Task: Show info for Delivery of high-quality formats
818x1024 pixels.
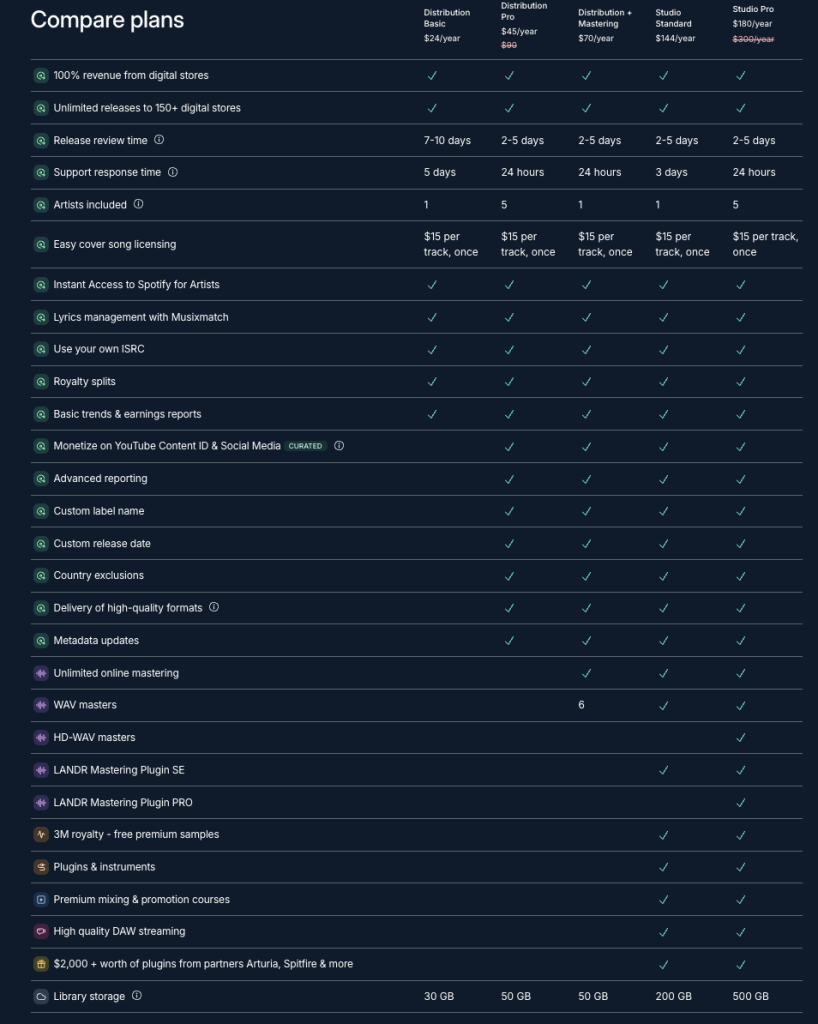Action: click(x=214, y=607)
